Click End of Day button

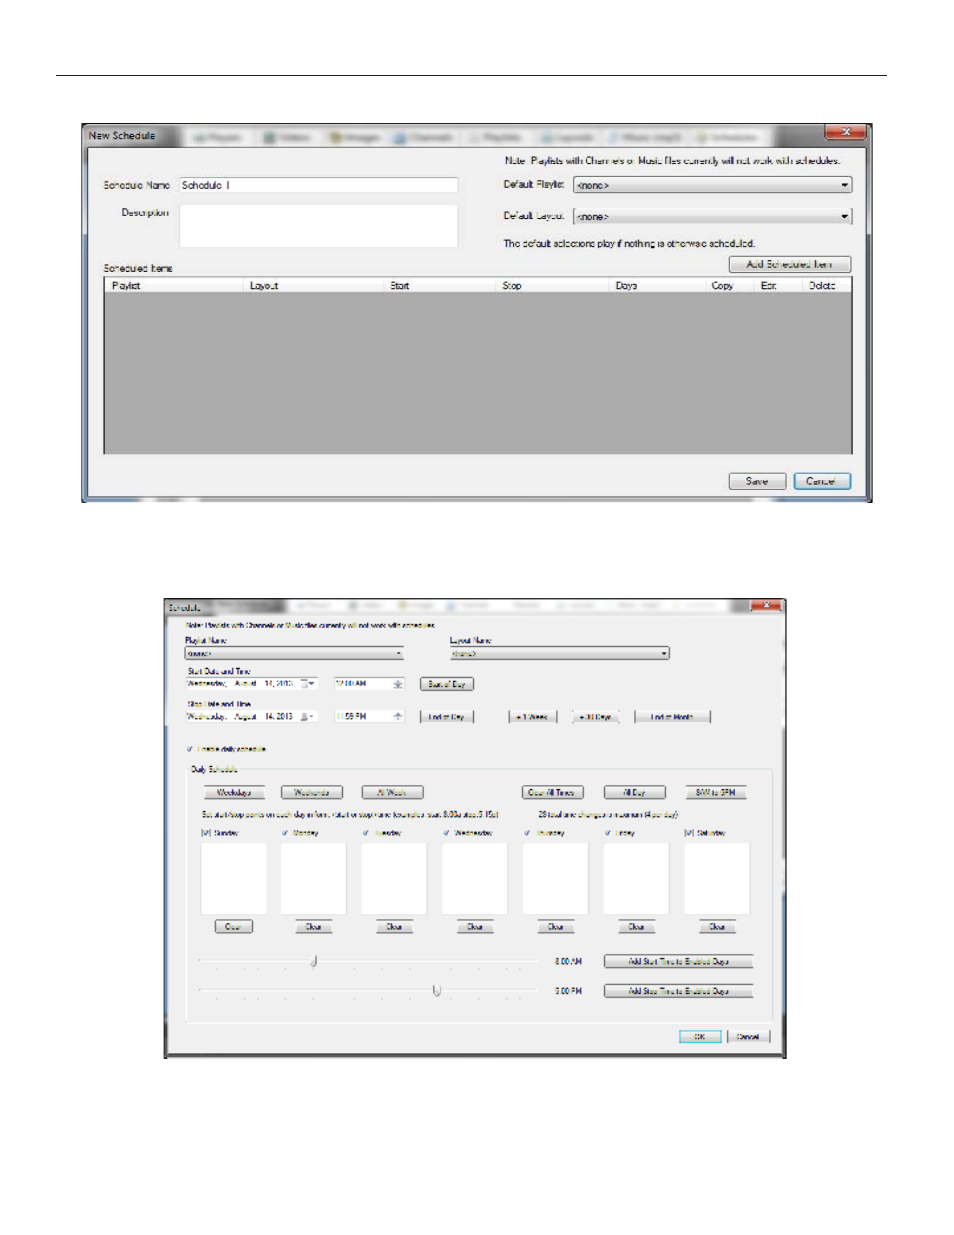tap(446, 717)
